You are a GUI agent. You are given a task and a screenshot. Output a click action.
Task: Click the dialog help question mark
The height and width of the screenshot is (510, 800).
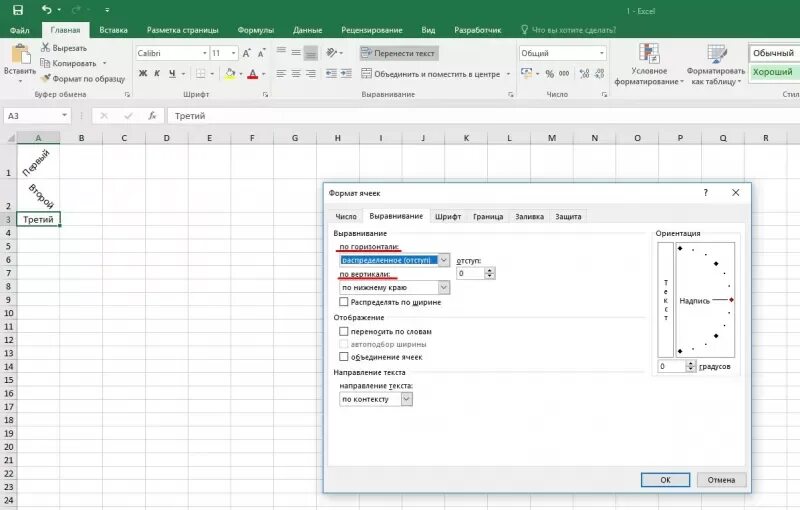(x=706, y=193)
